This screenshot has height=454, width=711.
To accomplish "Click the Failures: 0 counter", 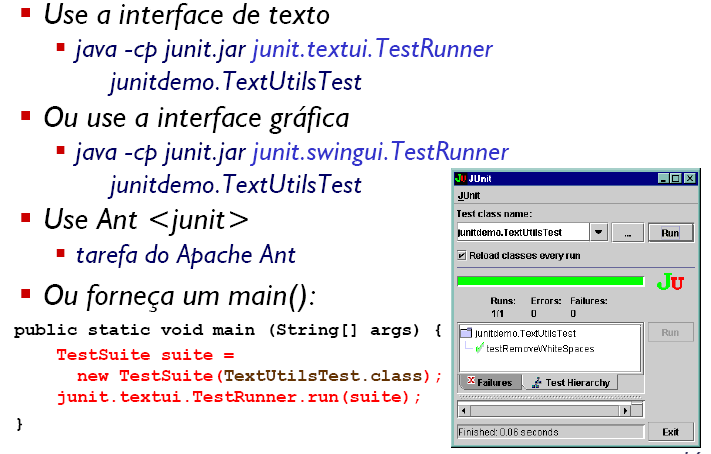I will pyautogui.click(x=589, y=307).
